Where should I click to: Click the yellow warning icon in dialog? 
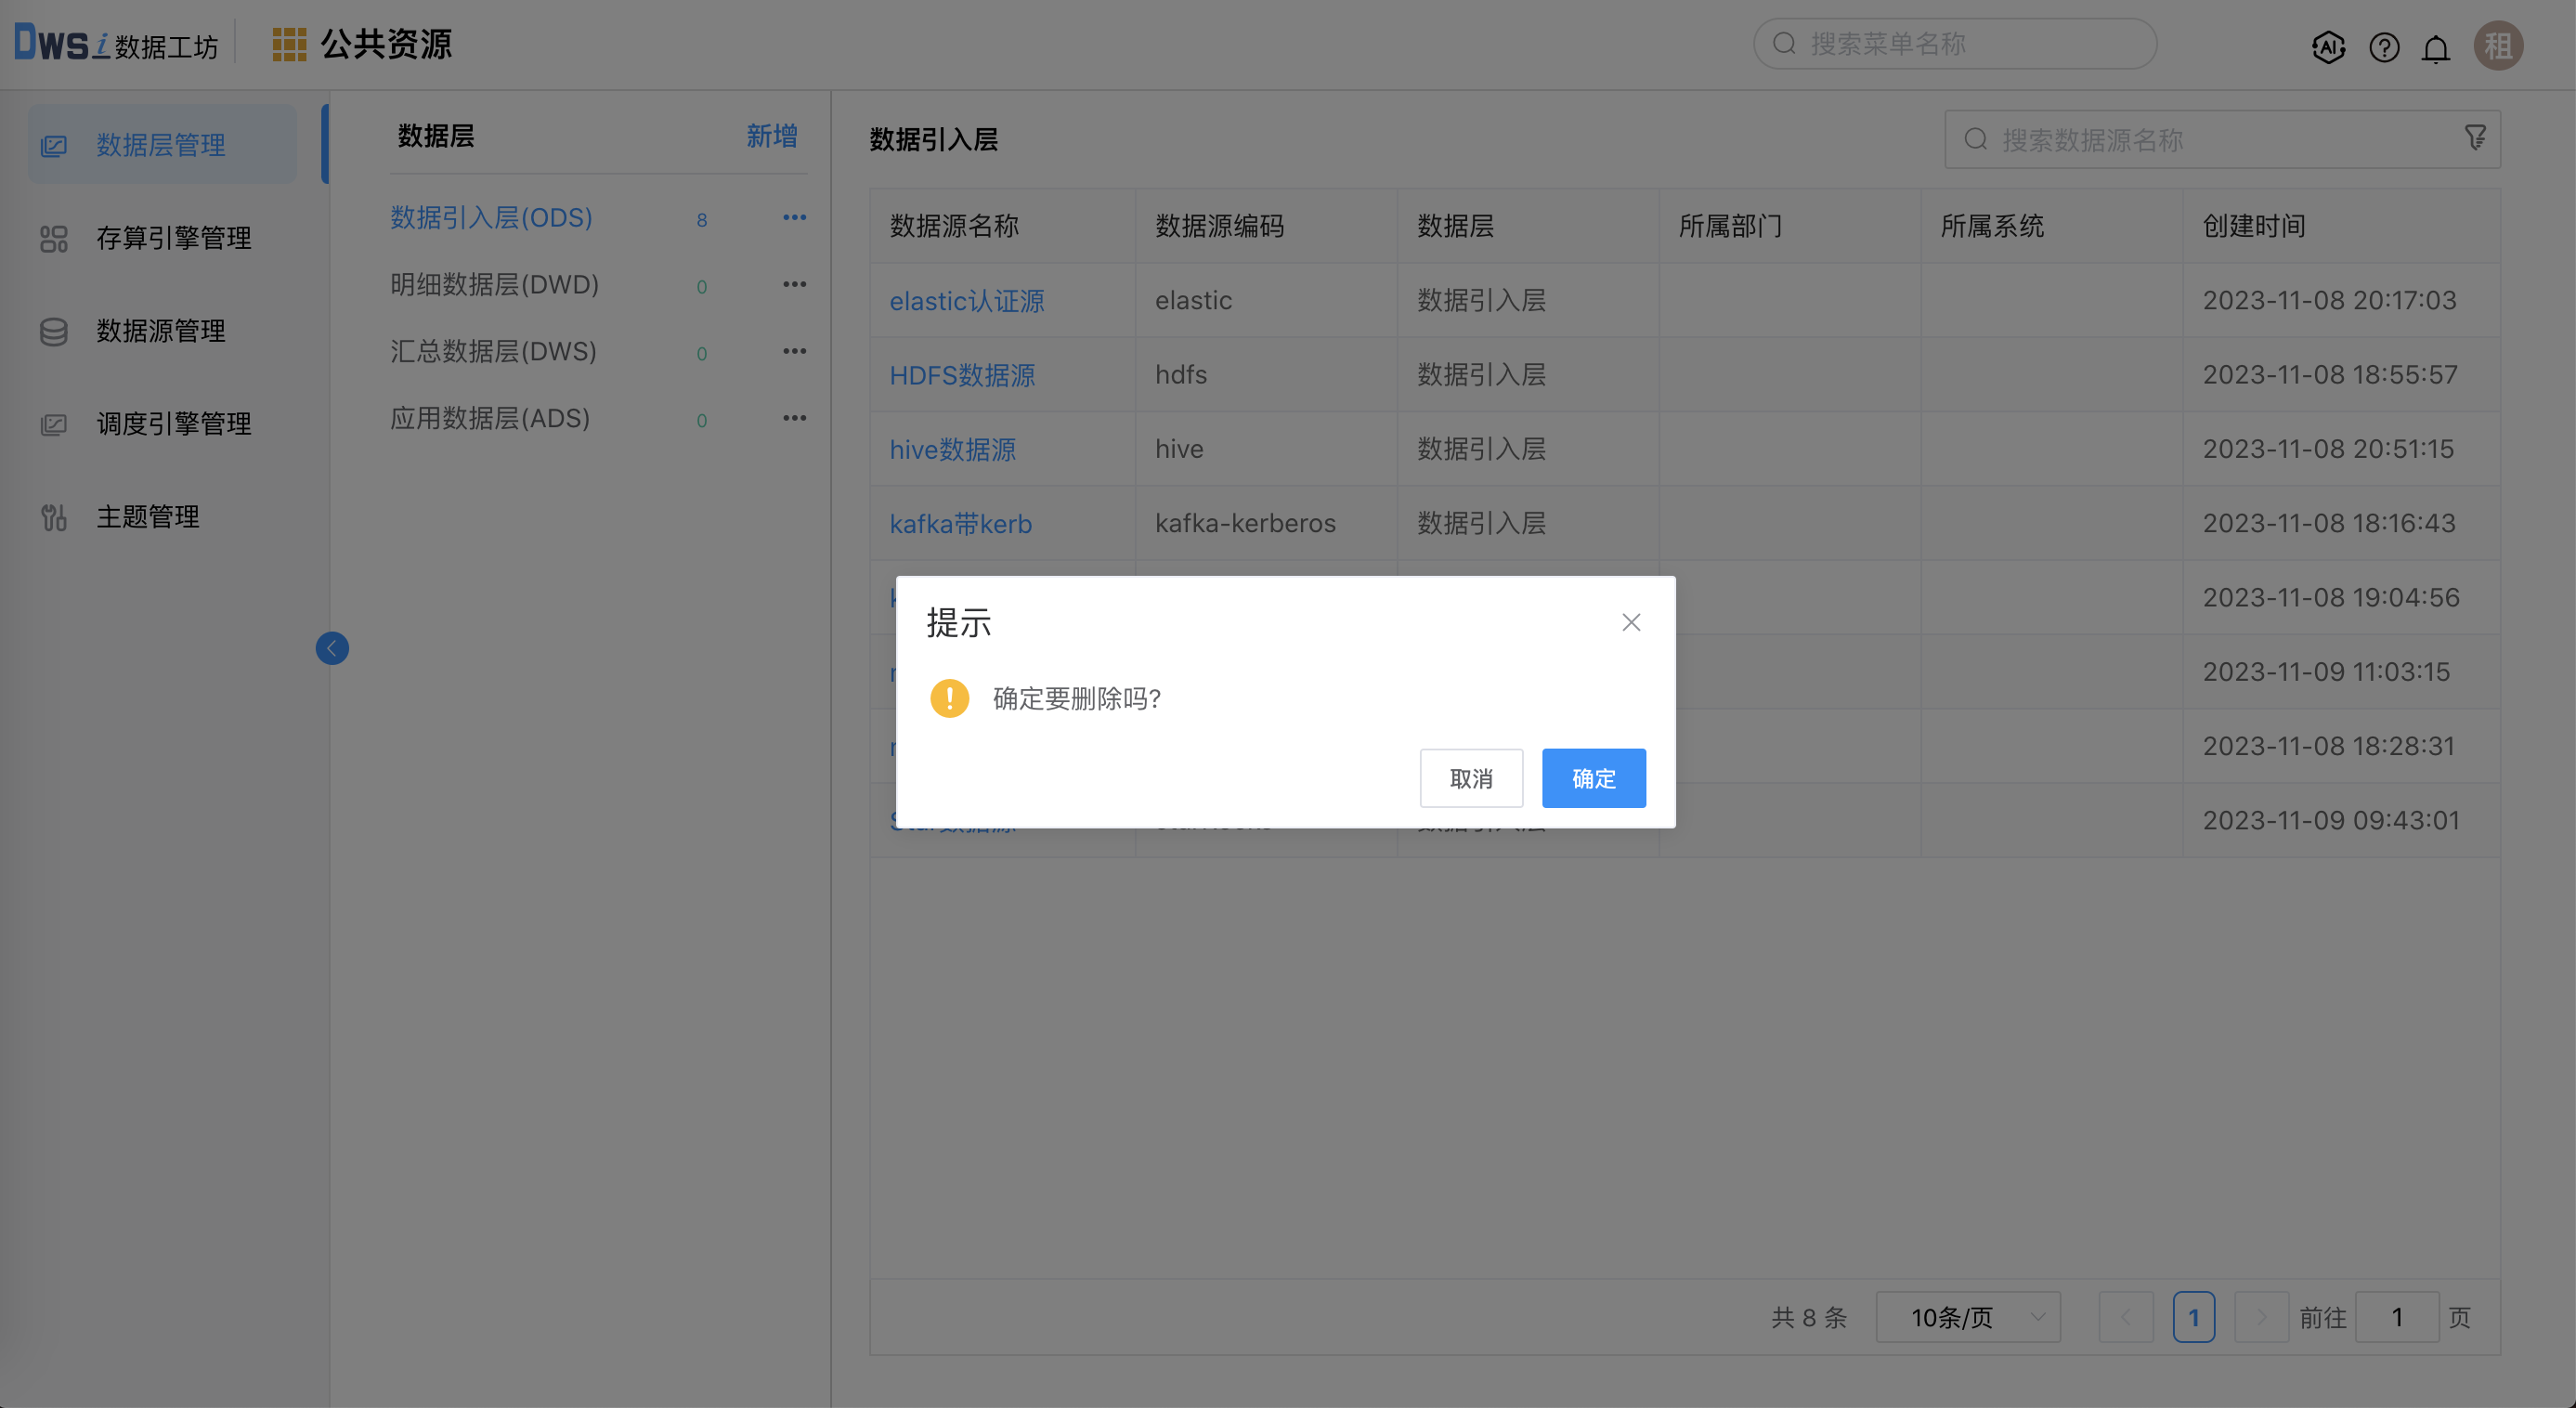point(949,698)
